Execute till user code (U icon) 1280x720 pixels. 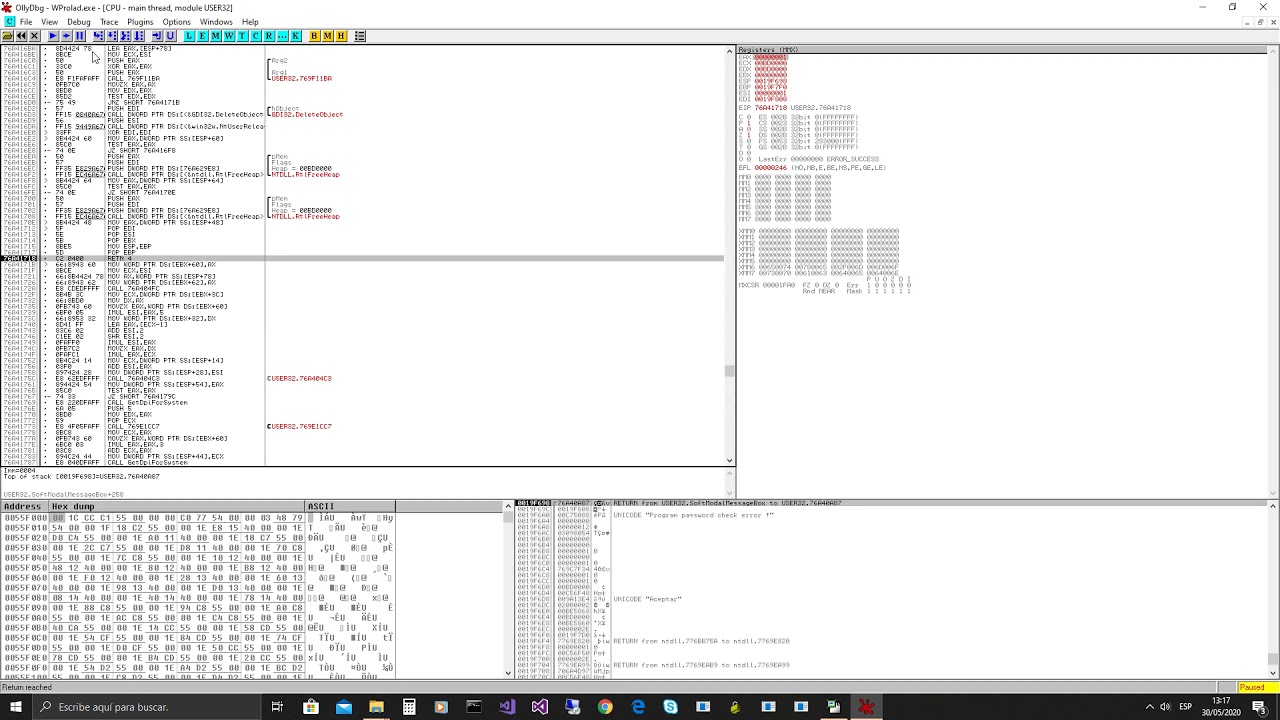tap(170, 36)
